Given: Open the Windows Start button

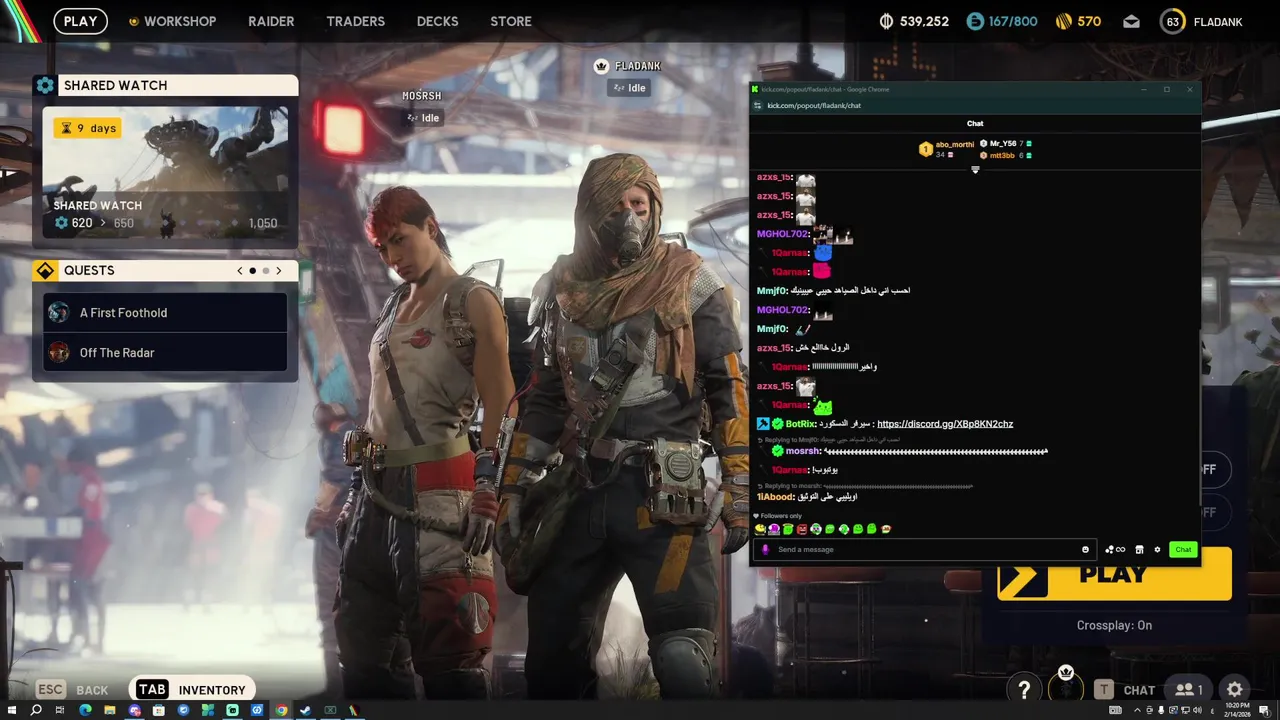Looking at the screenshot, I should [11, 710].
